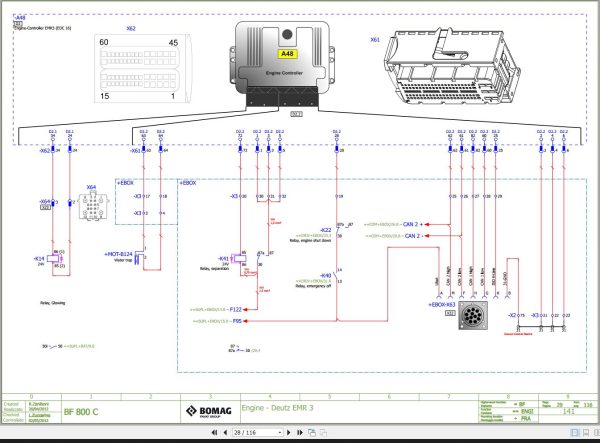600x443 pixels.
Task: Click the F122 fuse reference
Action: (x=236, y=309)
